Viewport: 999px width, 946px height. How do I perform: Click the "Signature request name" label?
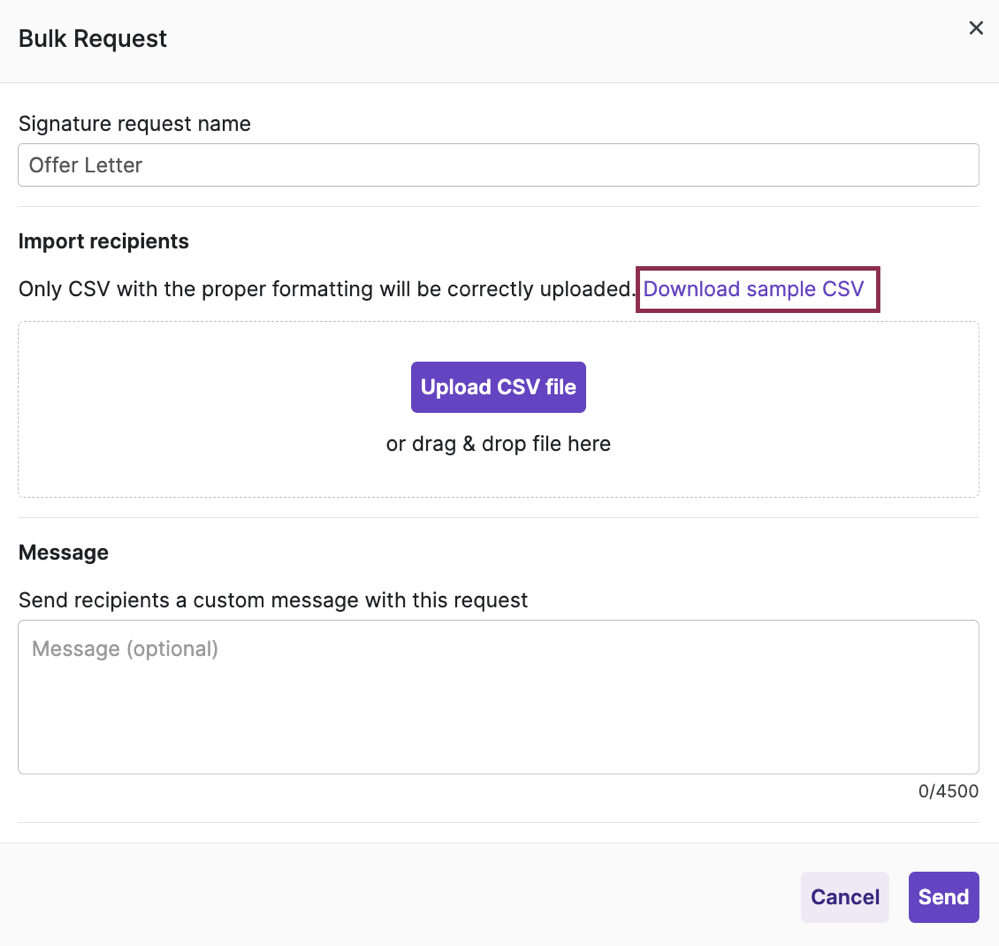click(134, 124)
